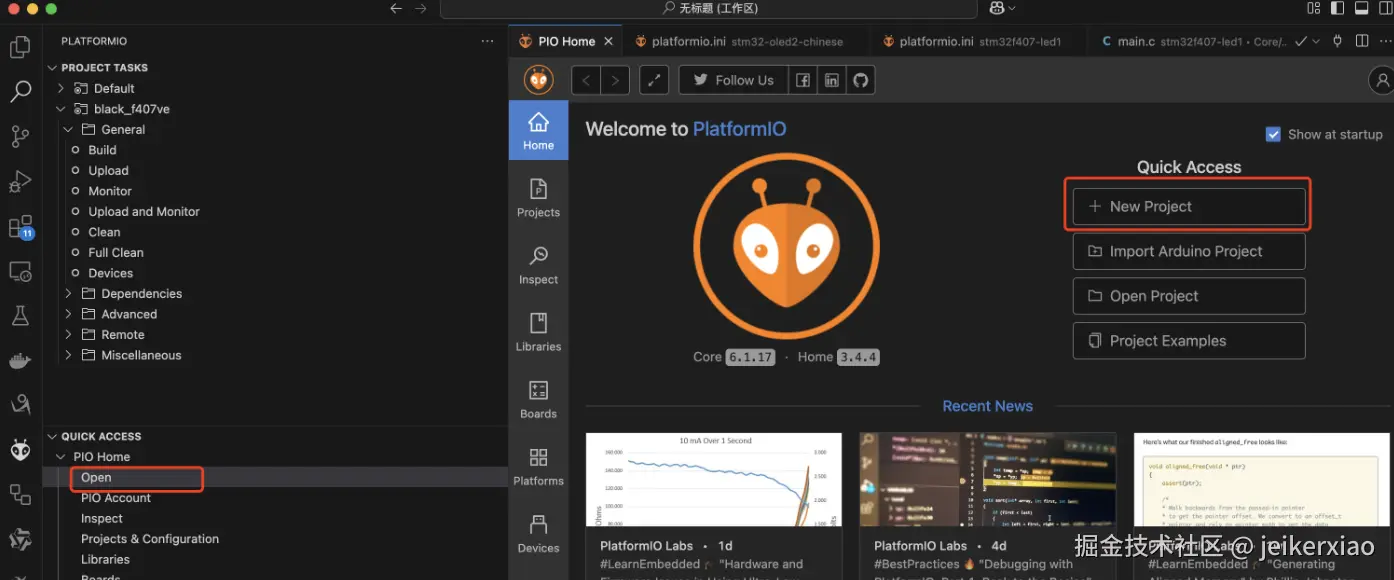Collapse the General folder
Screen dimensions: 1394x580
pyautogui.click(x=68, y=129)
